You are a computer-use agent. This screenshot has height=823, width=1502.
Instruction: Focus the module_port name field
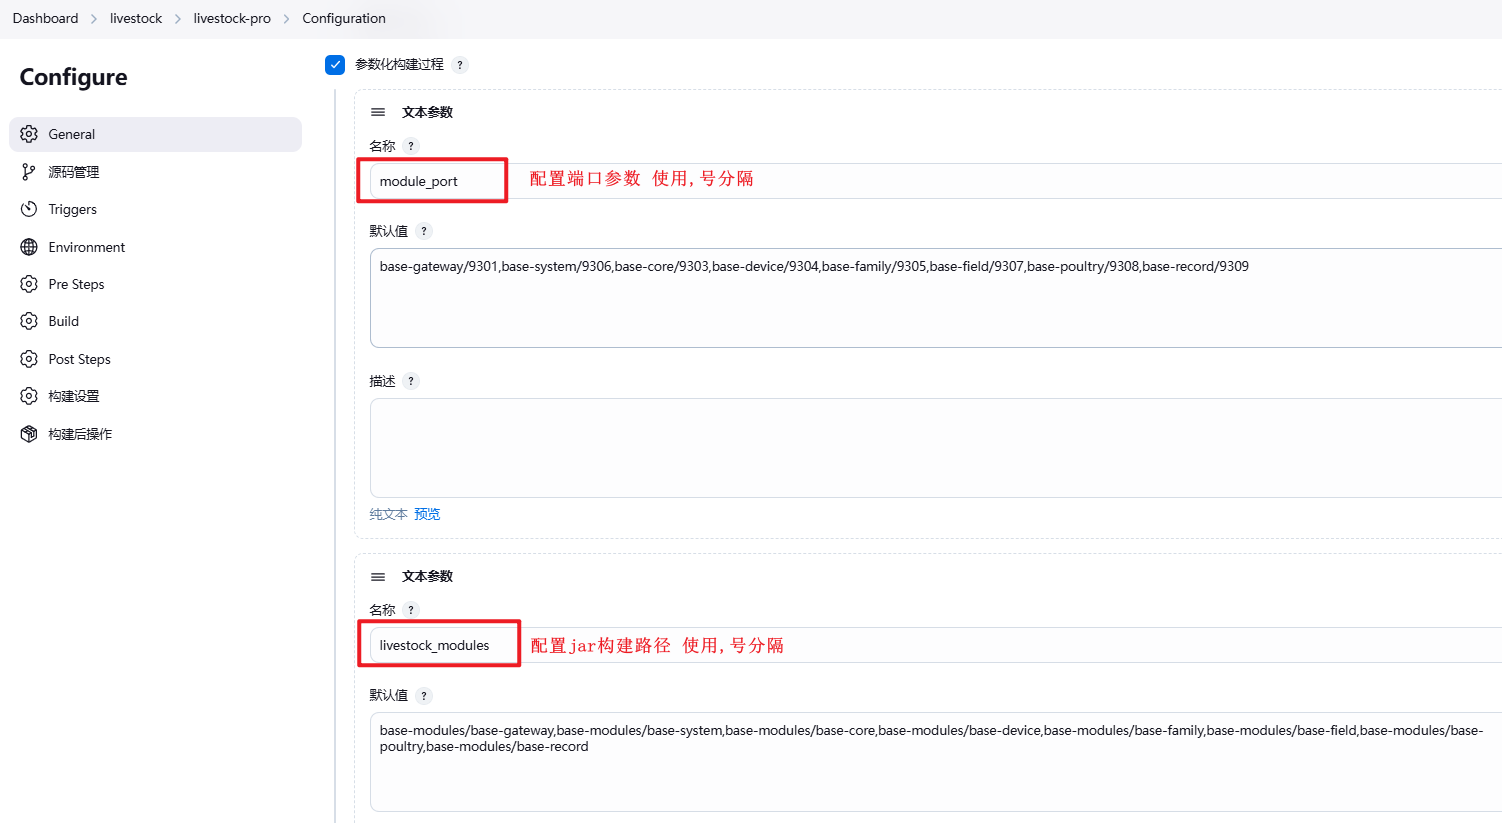pos(936,181)
